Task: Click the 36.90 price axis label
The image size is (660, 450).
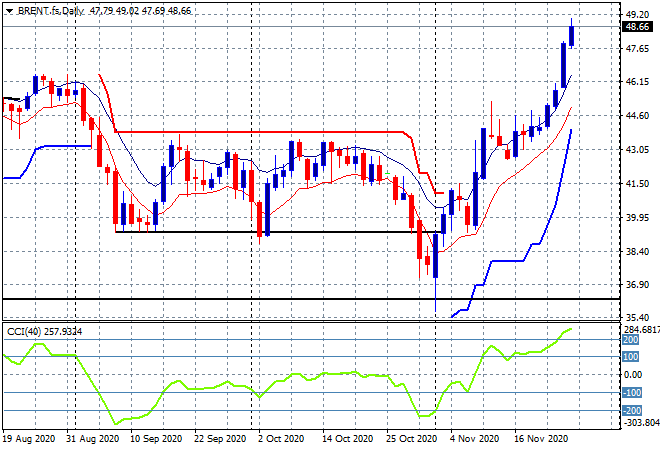Action: [637, 285]
